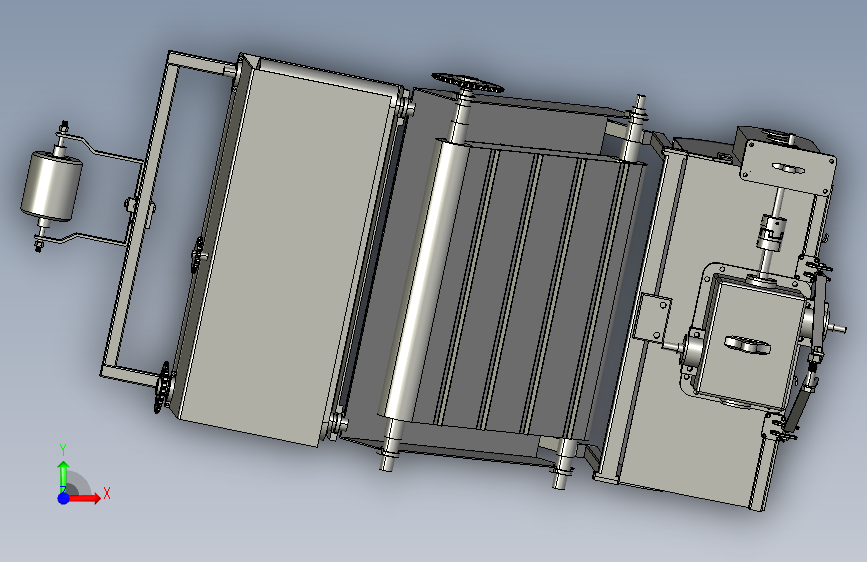This screenshot has width=867, height=562.
Task: Select the small sprocket at frame bottom-left
Action: pyautogui.click(x=162, y=388)
